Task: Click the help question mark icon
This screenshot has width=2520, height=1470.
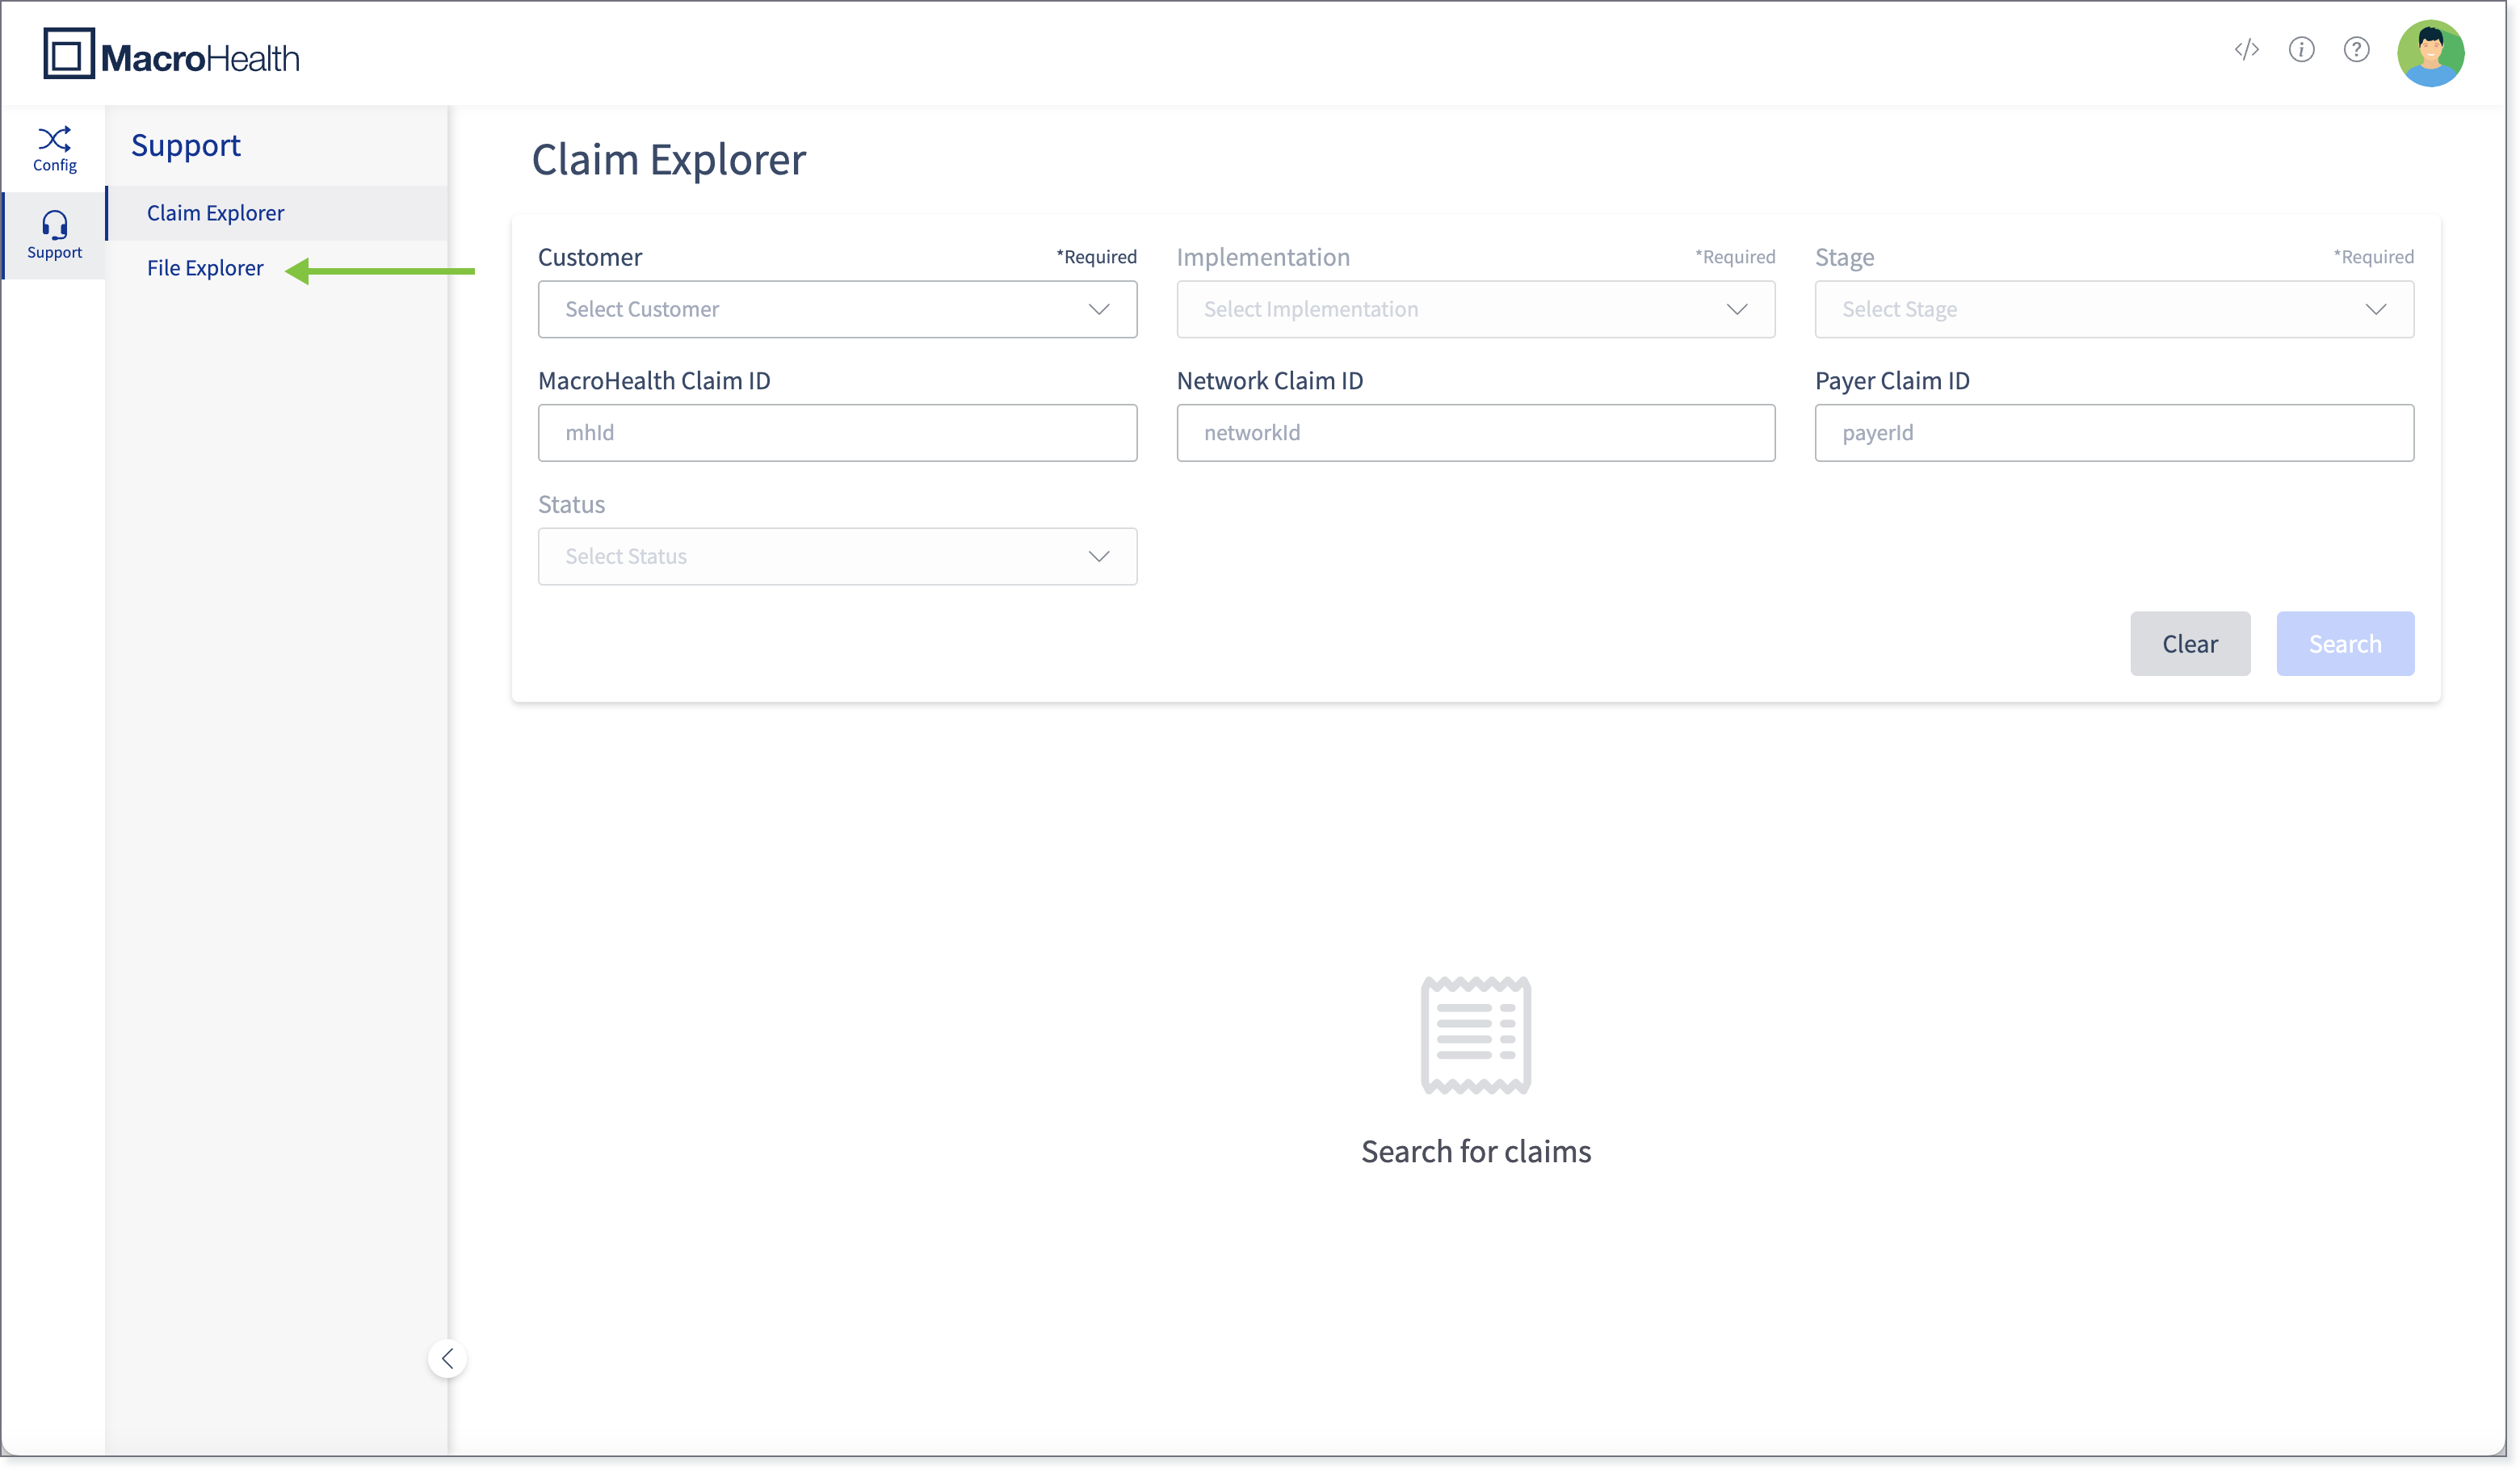Action: tap(2356, 50)
